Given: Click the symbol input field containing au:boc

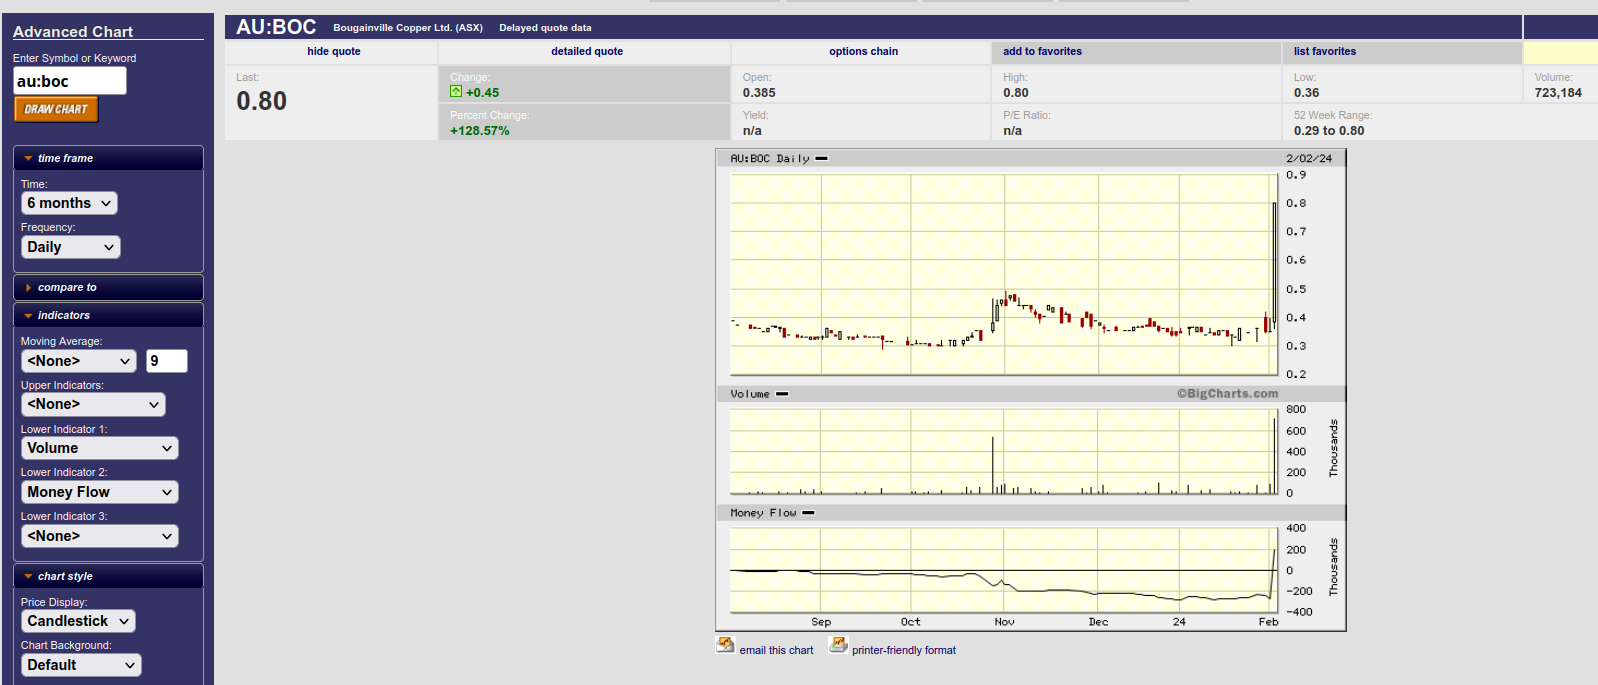Looking at the screenshot, I should point(69,81).
